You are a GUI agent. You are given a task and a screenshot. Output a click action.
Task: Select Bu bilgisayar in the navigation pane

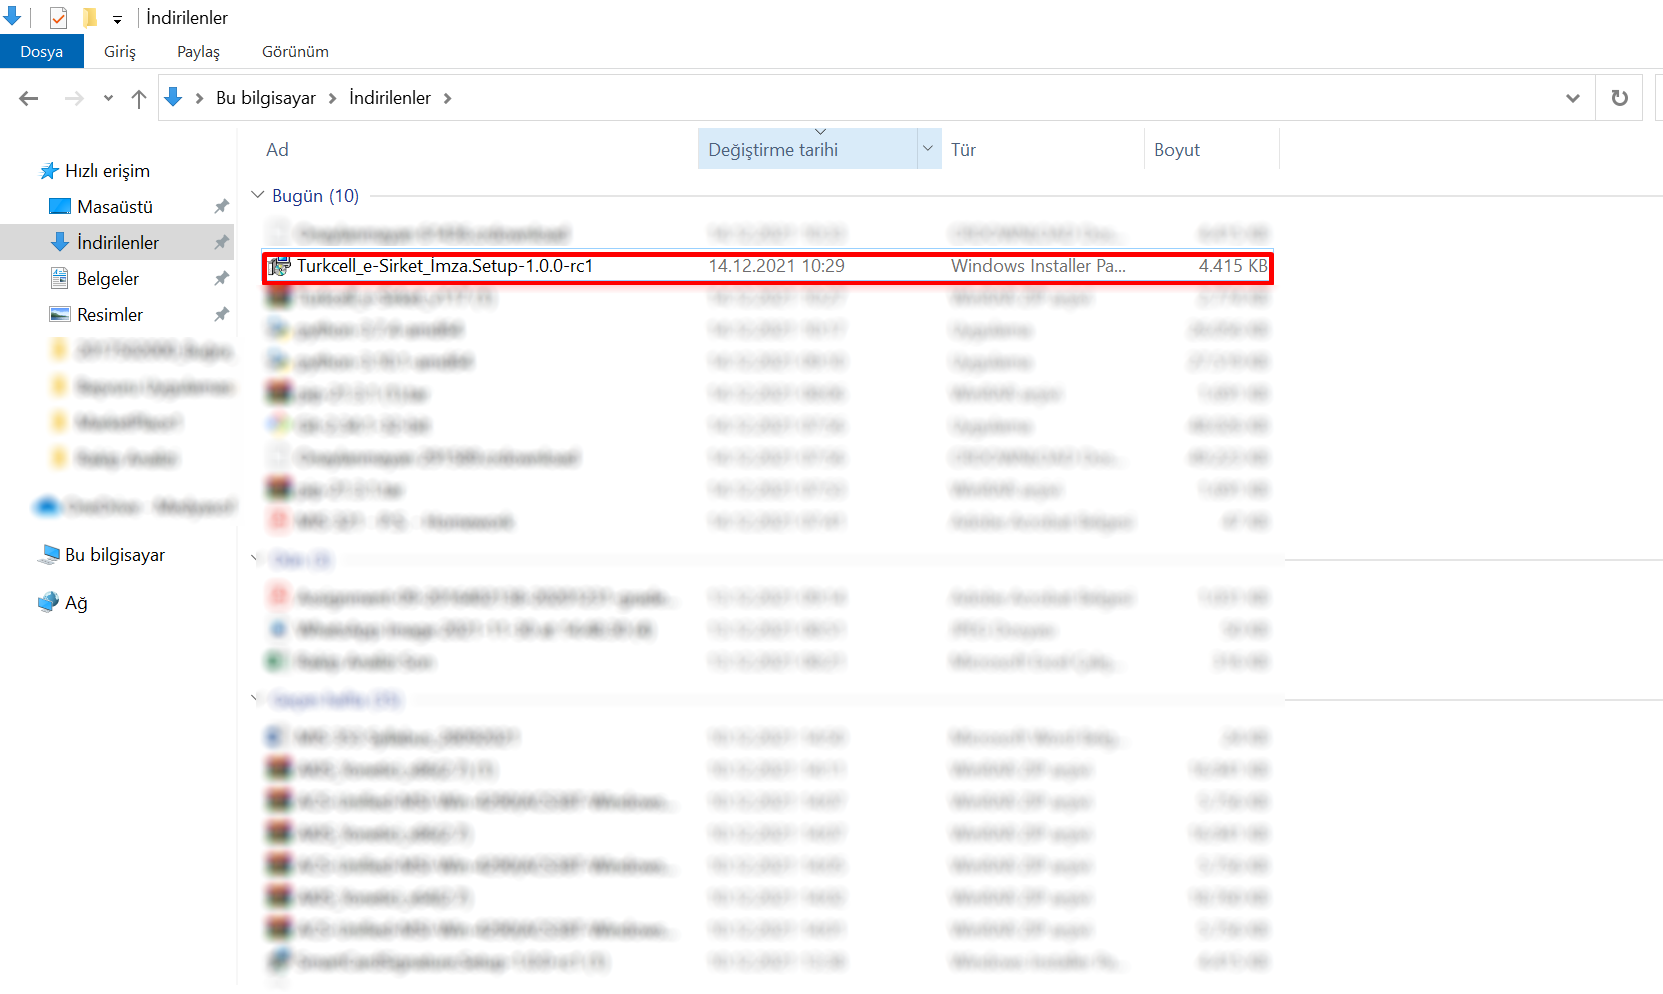pos(115,555)
